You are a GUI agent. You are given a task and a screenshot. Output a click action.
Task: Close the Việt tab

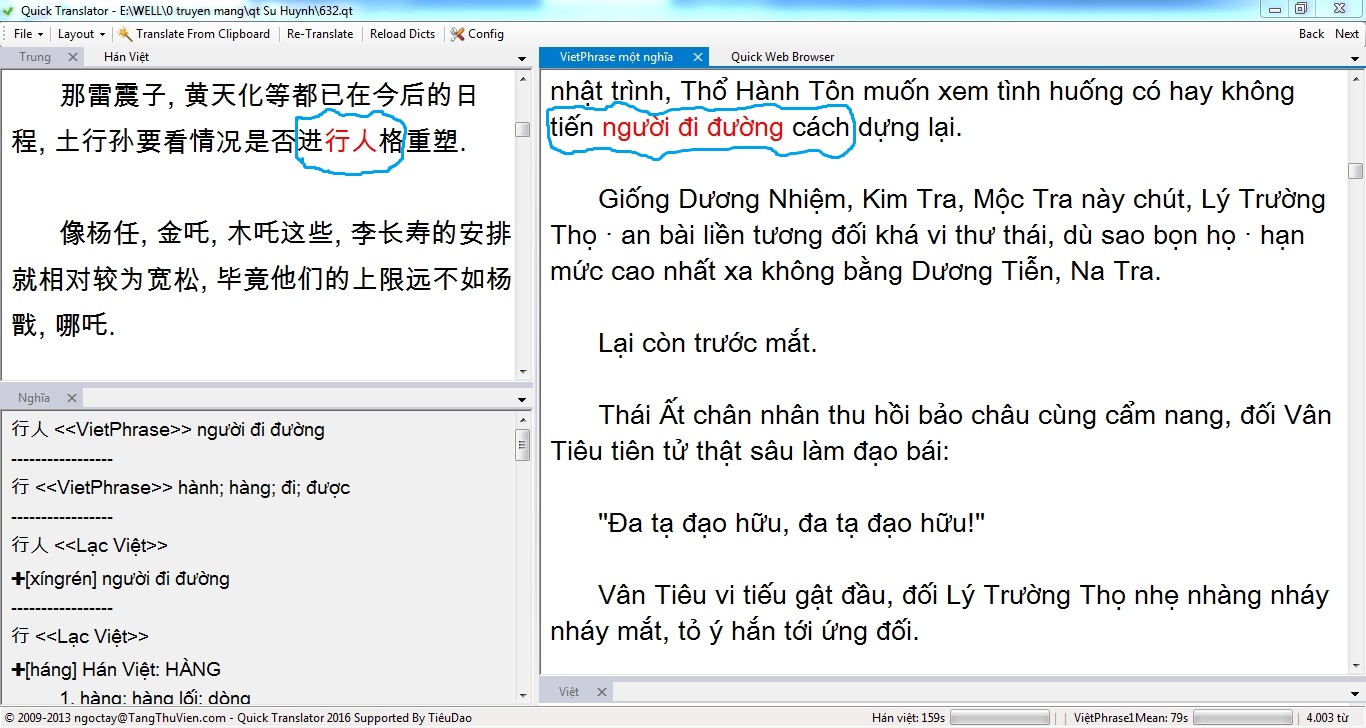pyautogui.click(x=601, y=691)
